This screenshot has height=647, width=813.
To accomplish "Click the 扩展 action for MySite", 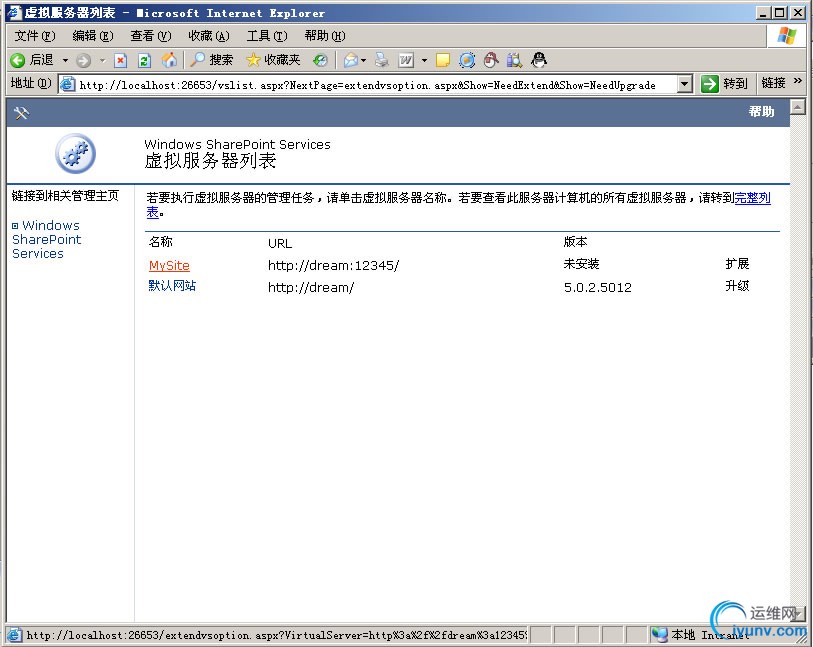I will [737, 264].
